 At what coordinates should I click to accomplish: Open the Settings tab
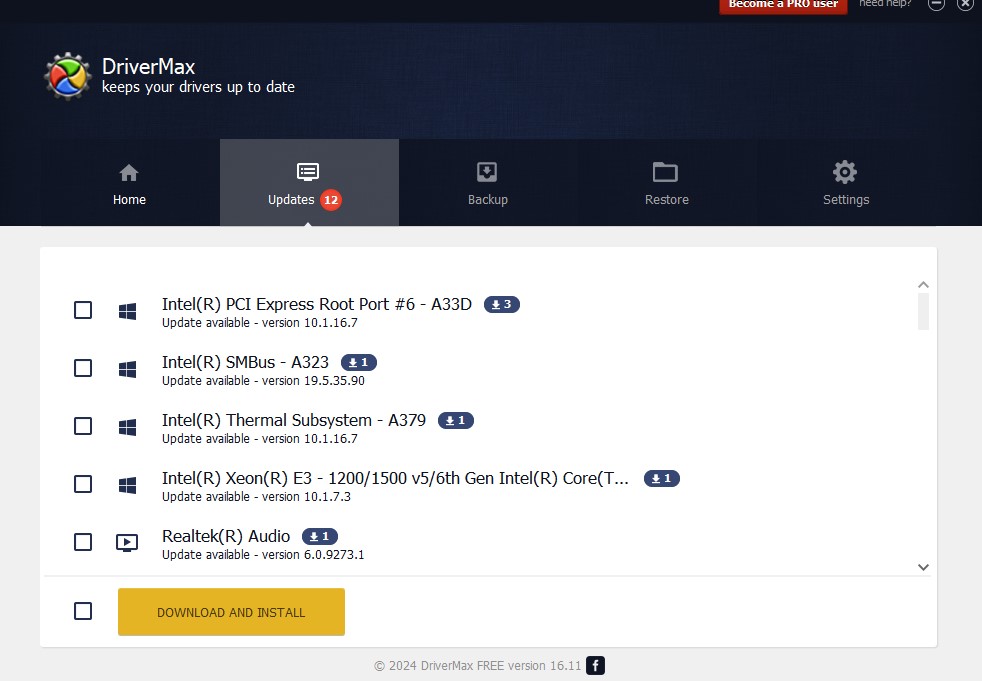(x=846, y=182)
